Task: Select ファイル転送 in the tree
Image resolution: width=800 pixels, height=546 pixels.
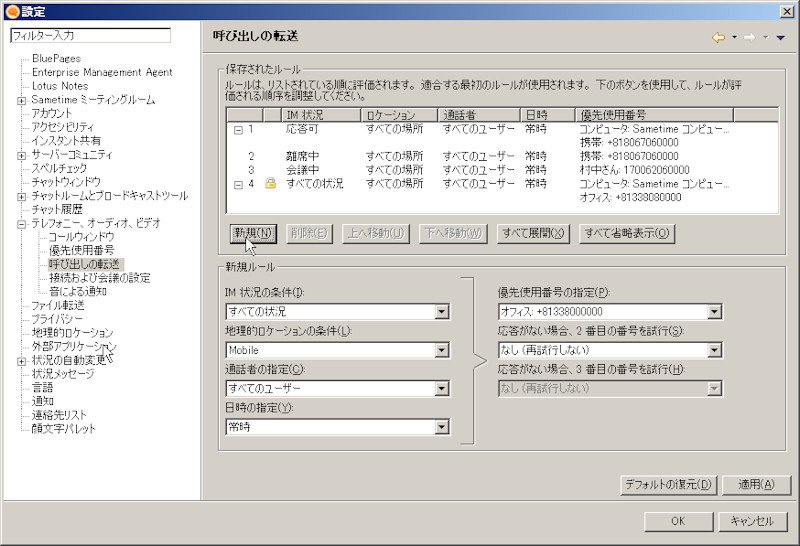Action: [x=58, y=306]
